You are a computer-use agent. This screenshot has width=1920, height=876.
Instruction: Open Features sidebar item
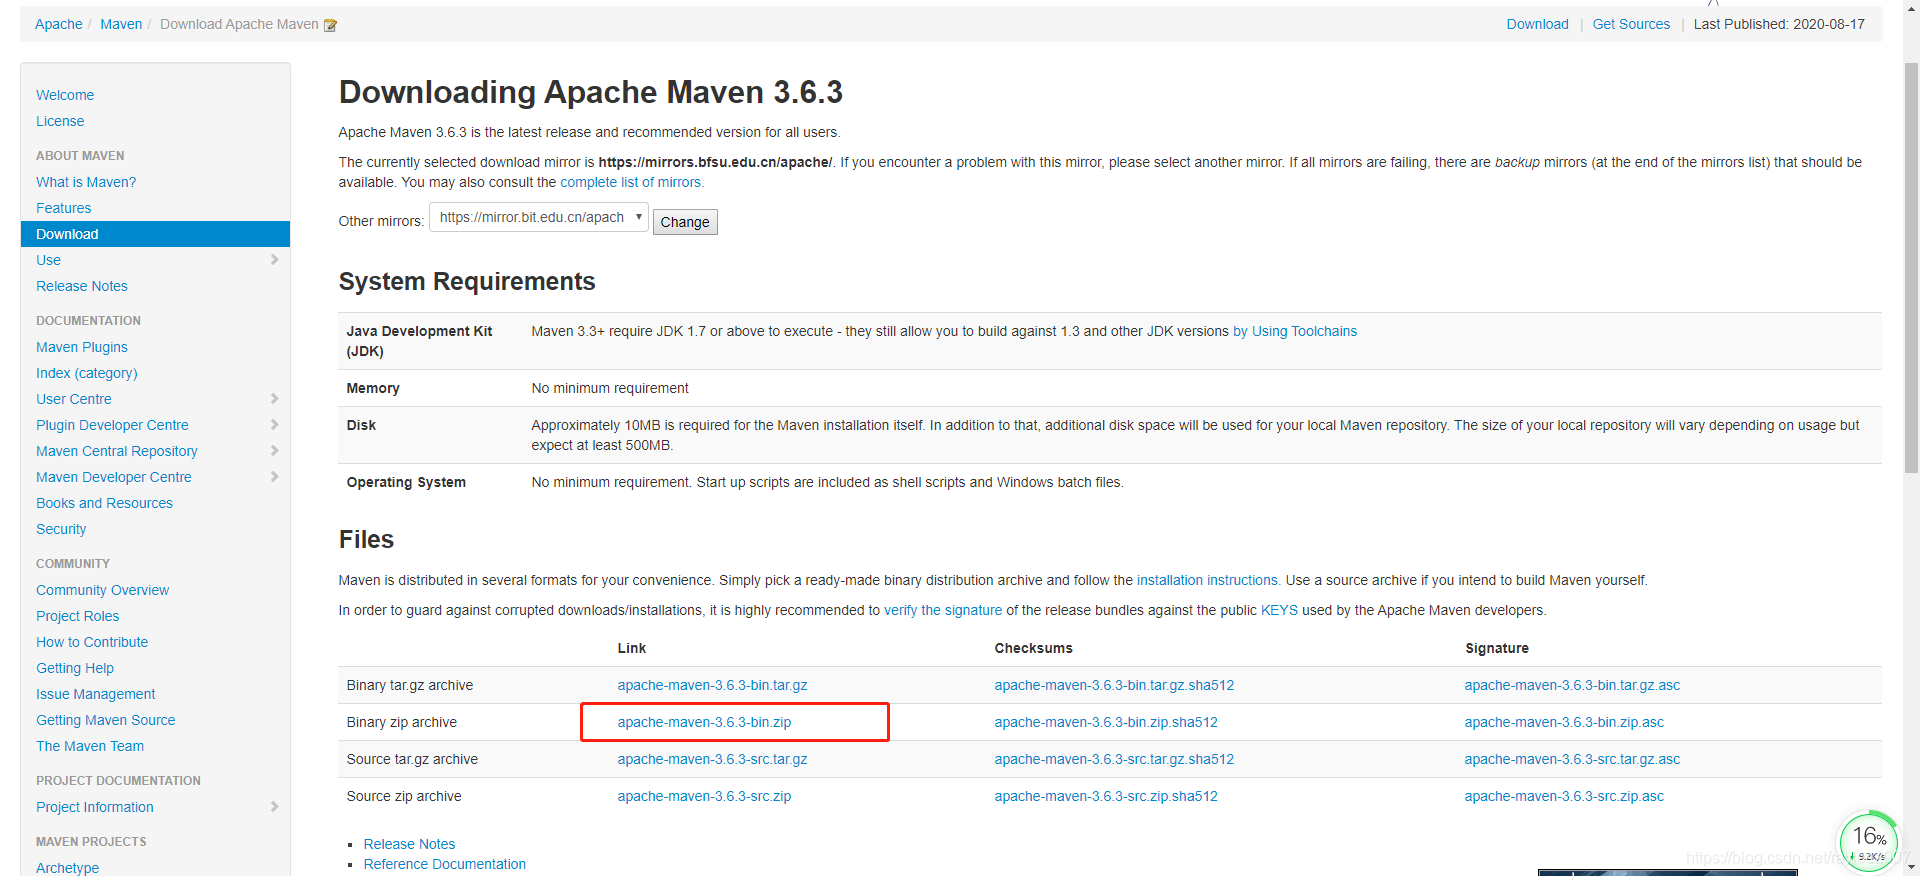(63, 208)
